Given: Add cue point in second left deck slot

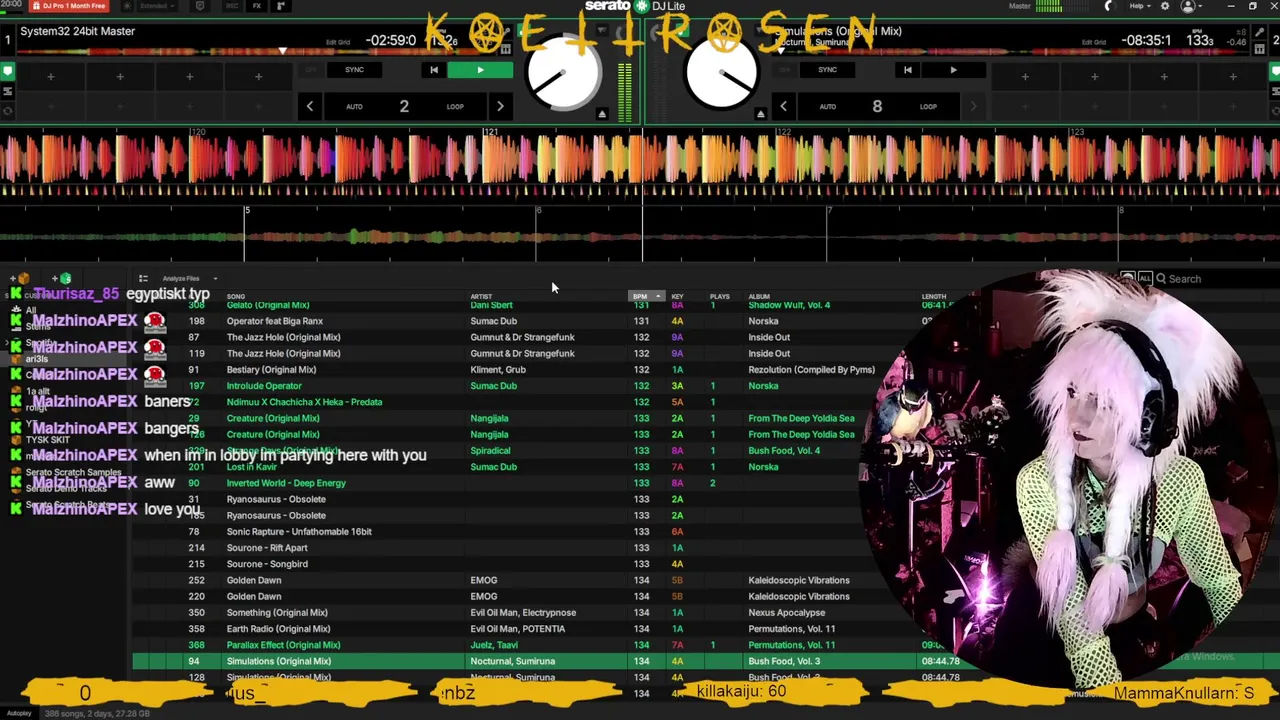Looking at the screenshot, I should point(120,76).
